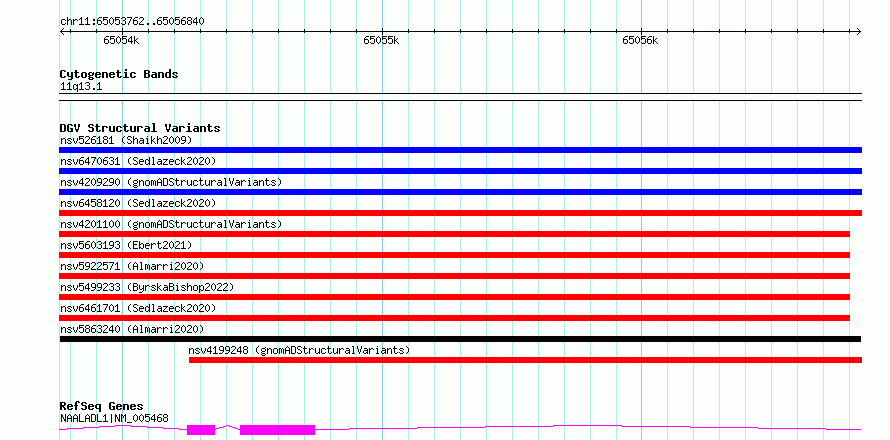This screenshot has height=440, width=890.
Task: Open the NAALADL1|NM_005468 gene label
Action: 114,418
